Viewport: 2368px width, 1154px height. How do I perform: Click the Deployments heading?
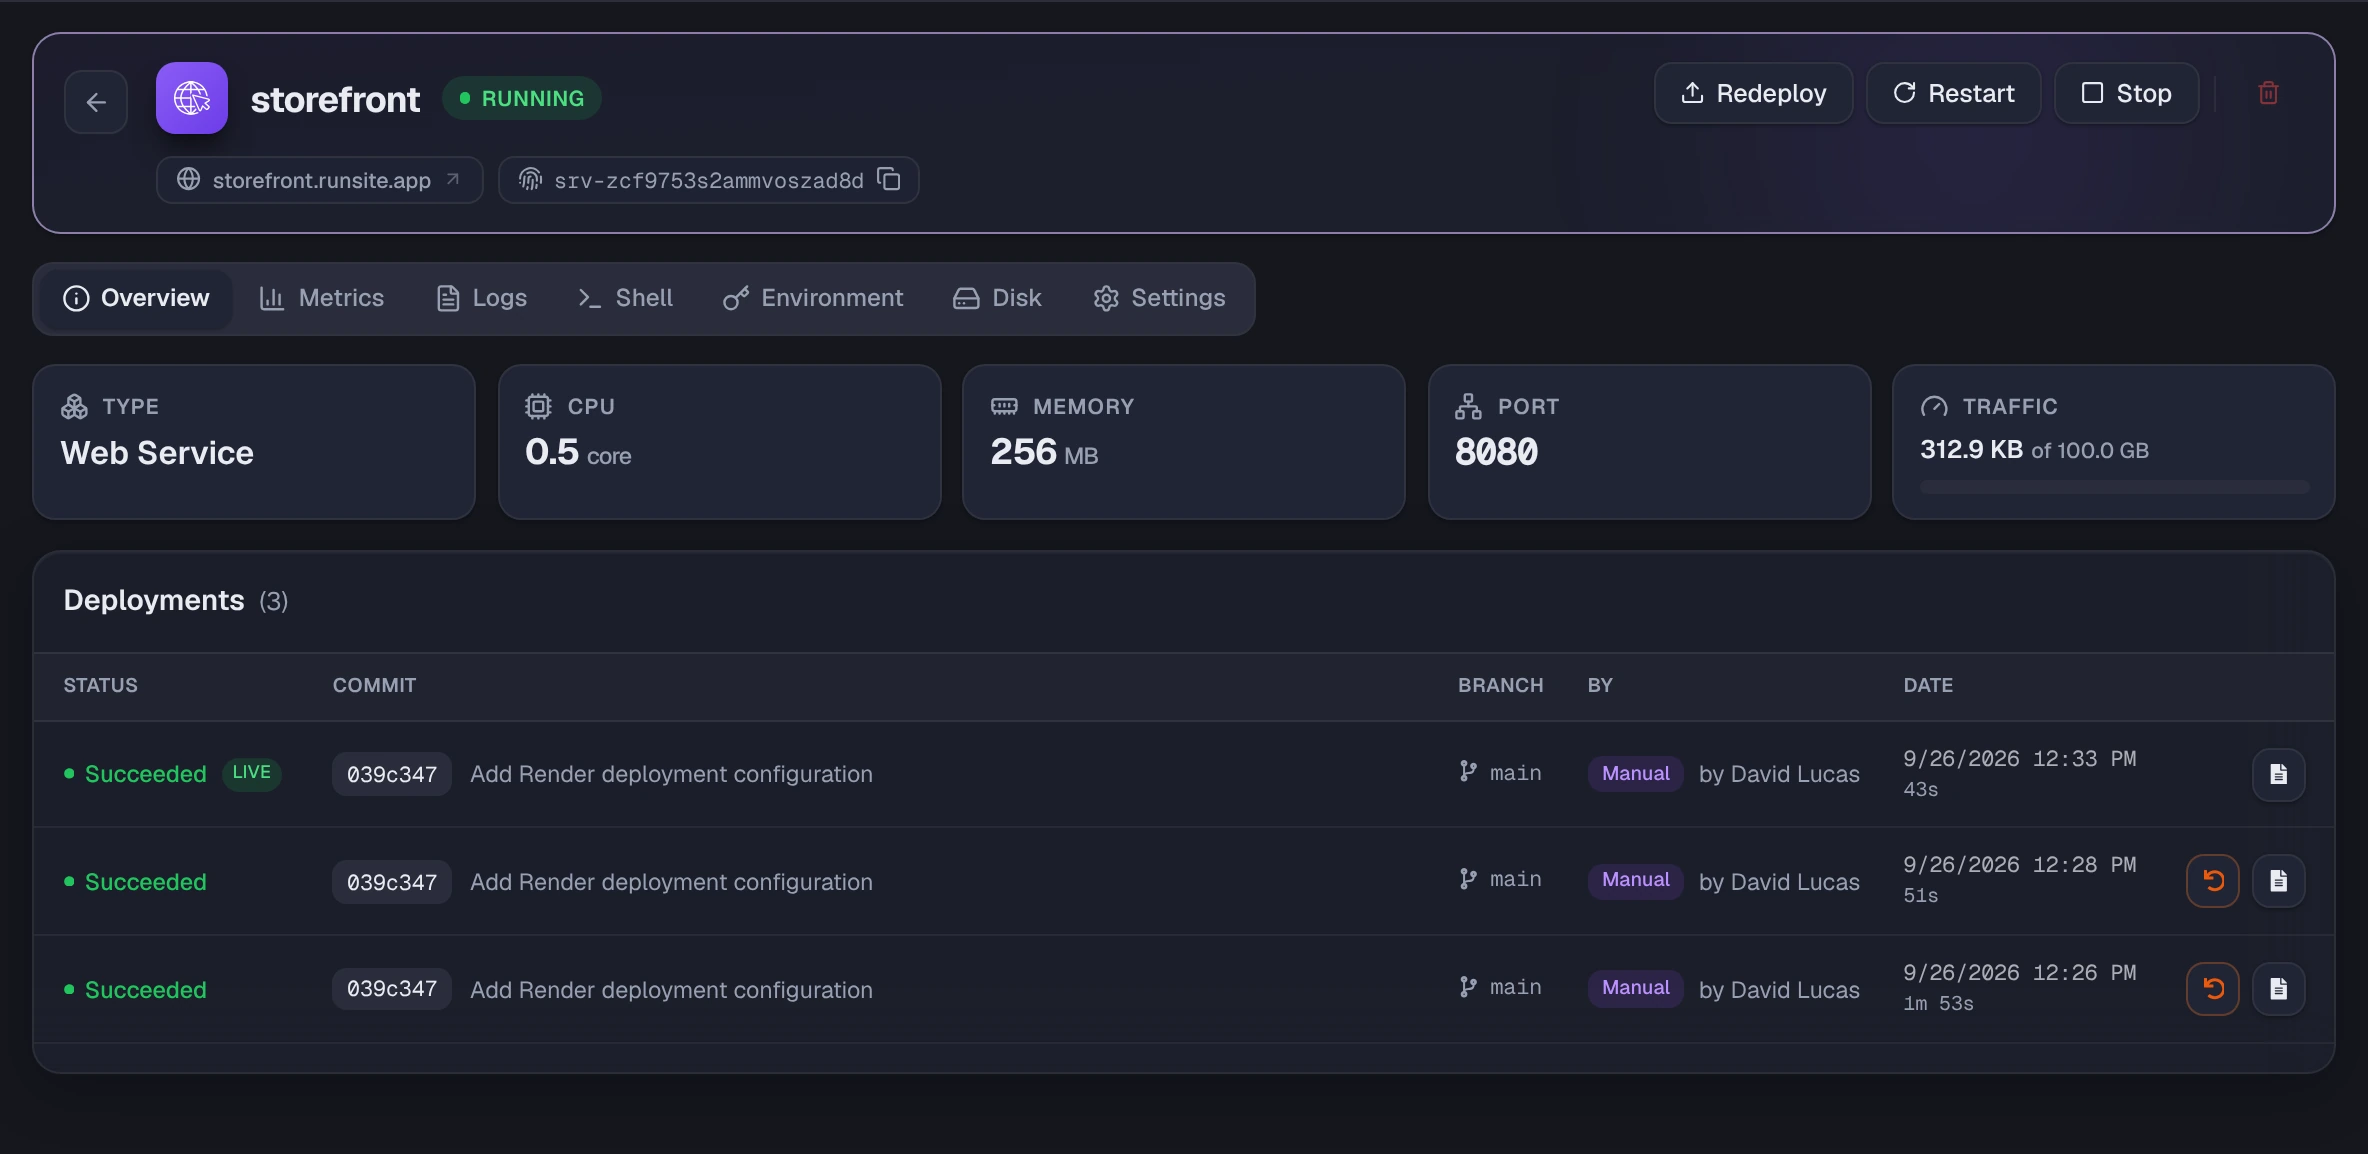[x=154, y=600]
